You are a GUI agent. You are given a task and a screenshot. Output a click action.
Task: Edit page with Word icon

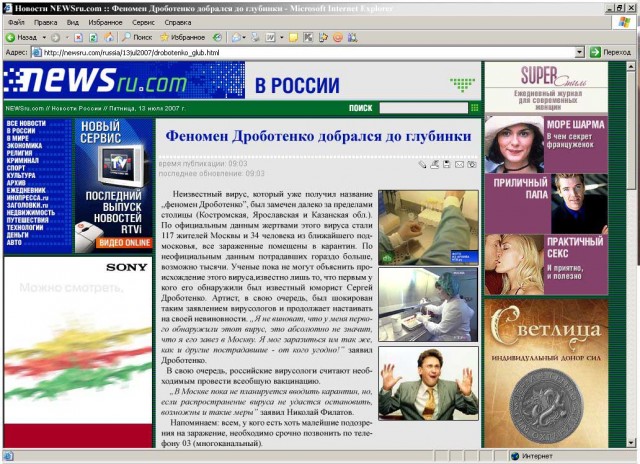(x=270, y=38)
